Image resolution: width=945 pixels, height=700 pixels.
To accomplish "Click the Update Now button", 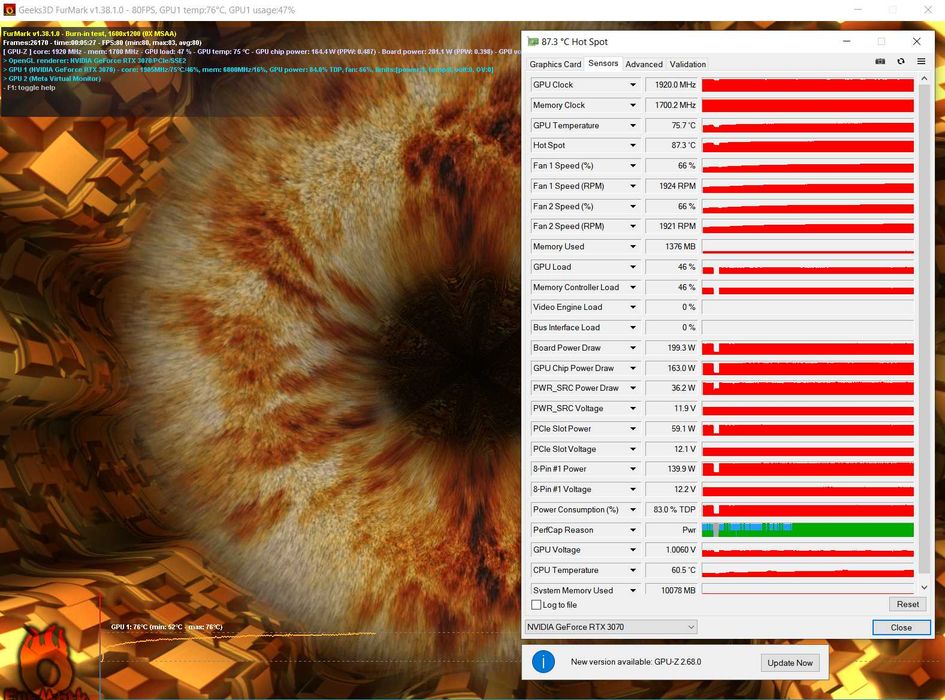I will pyautogui.click(x=790, y=663).
